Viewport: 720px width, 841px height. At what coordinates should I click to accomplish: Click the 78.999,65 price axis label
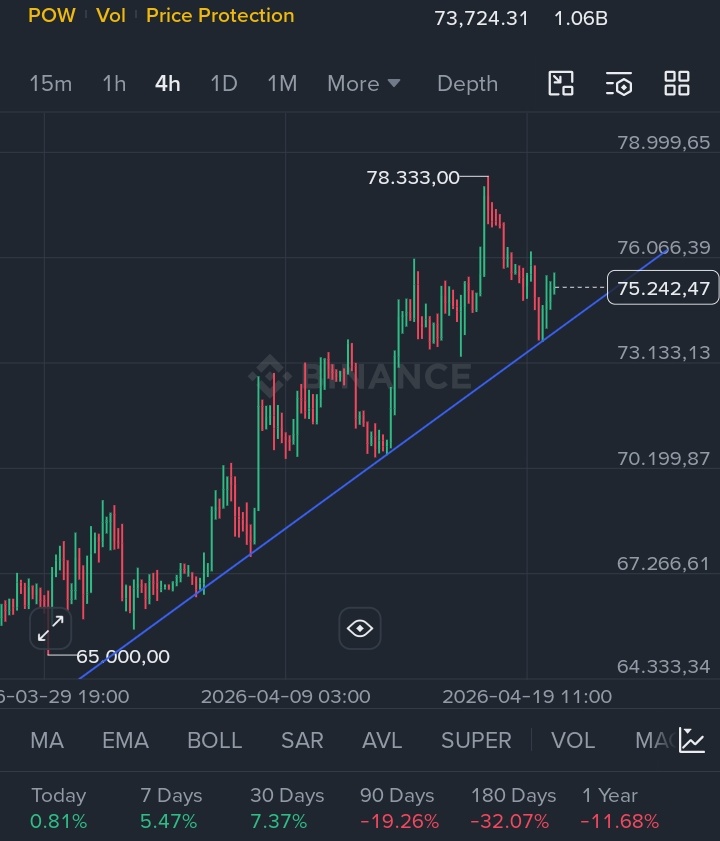[x=663, y=143]
